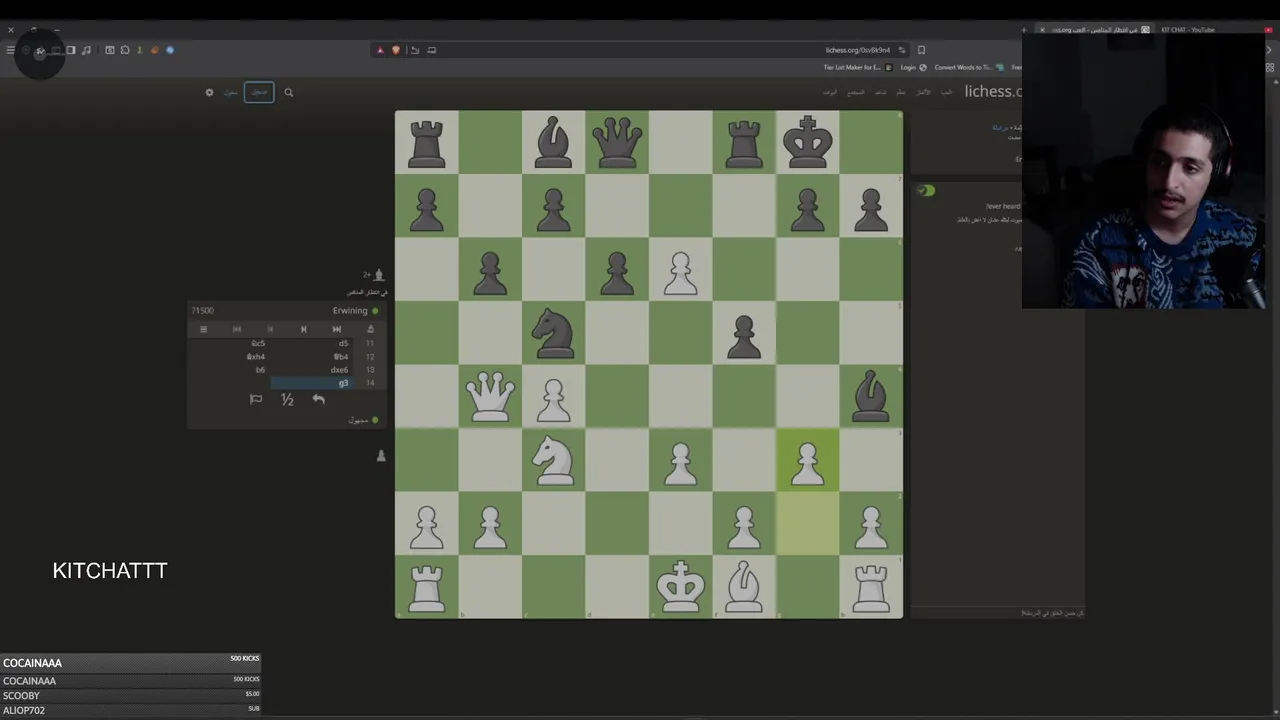1280x720 pixels.
Task: Open Brave Rewards triangle icon
Action: (380, 50)
